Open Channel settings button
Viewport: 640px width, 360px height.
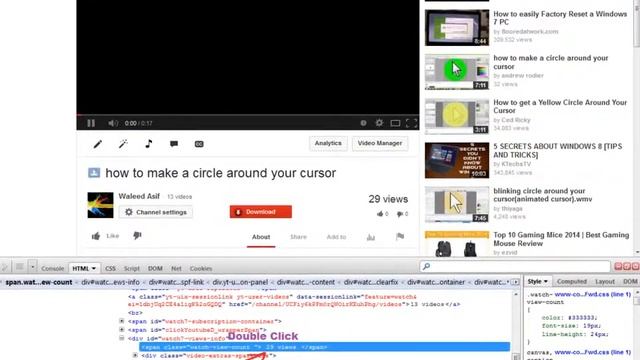coord(156,212)
